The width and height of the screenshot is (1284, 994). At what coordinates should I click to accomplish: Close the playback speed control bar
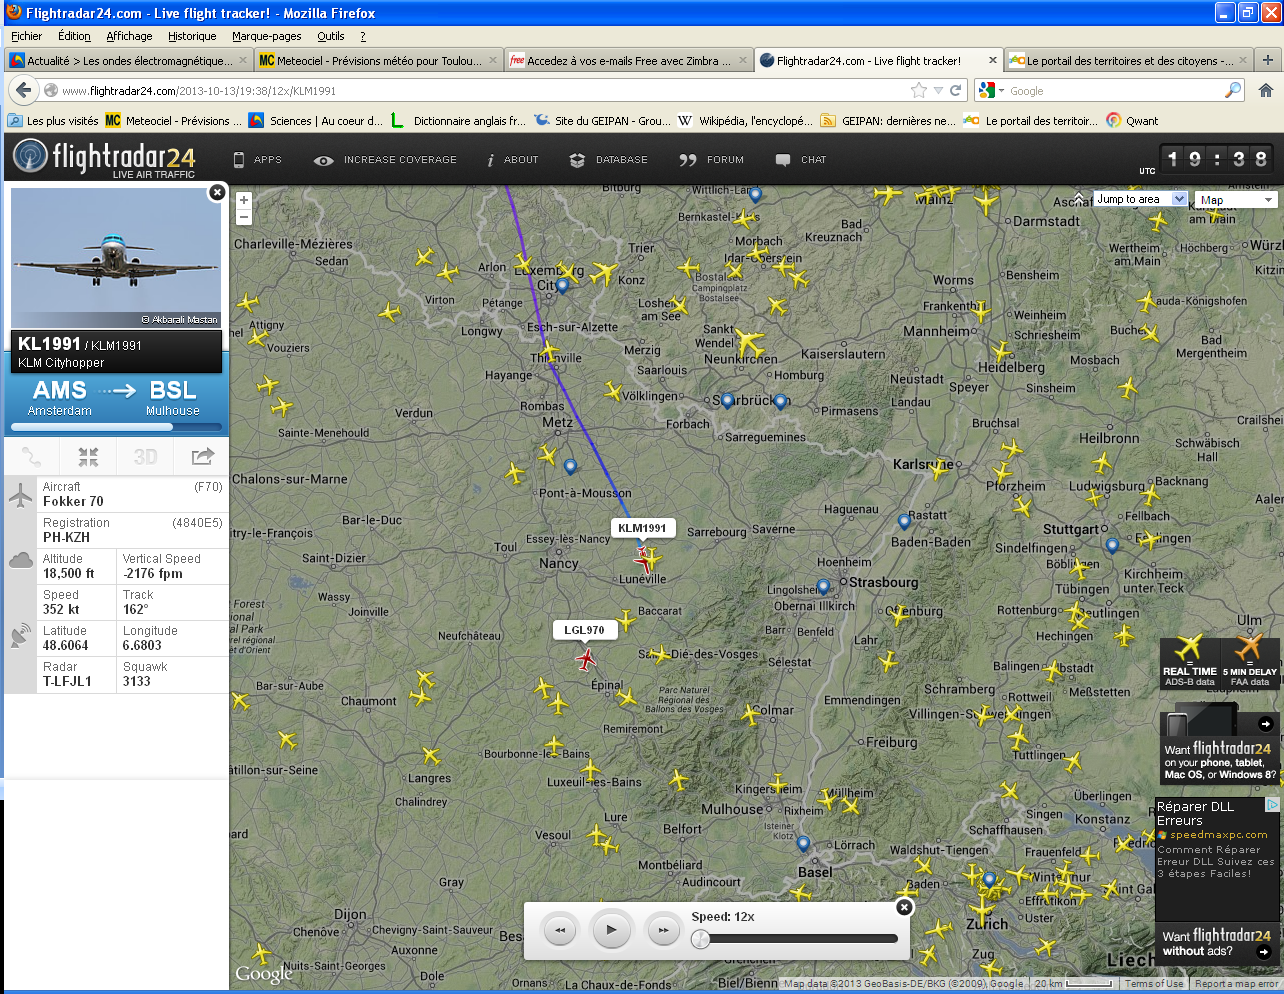click(x=904, y=907)
